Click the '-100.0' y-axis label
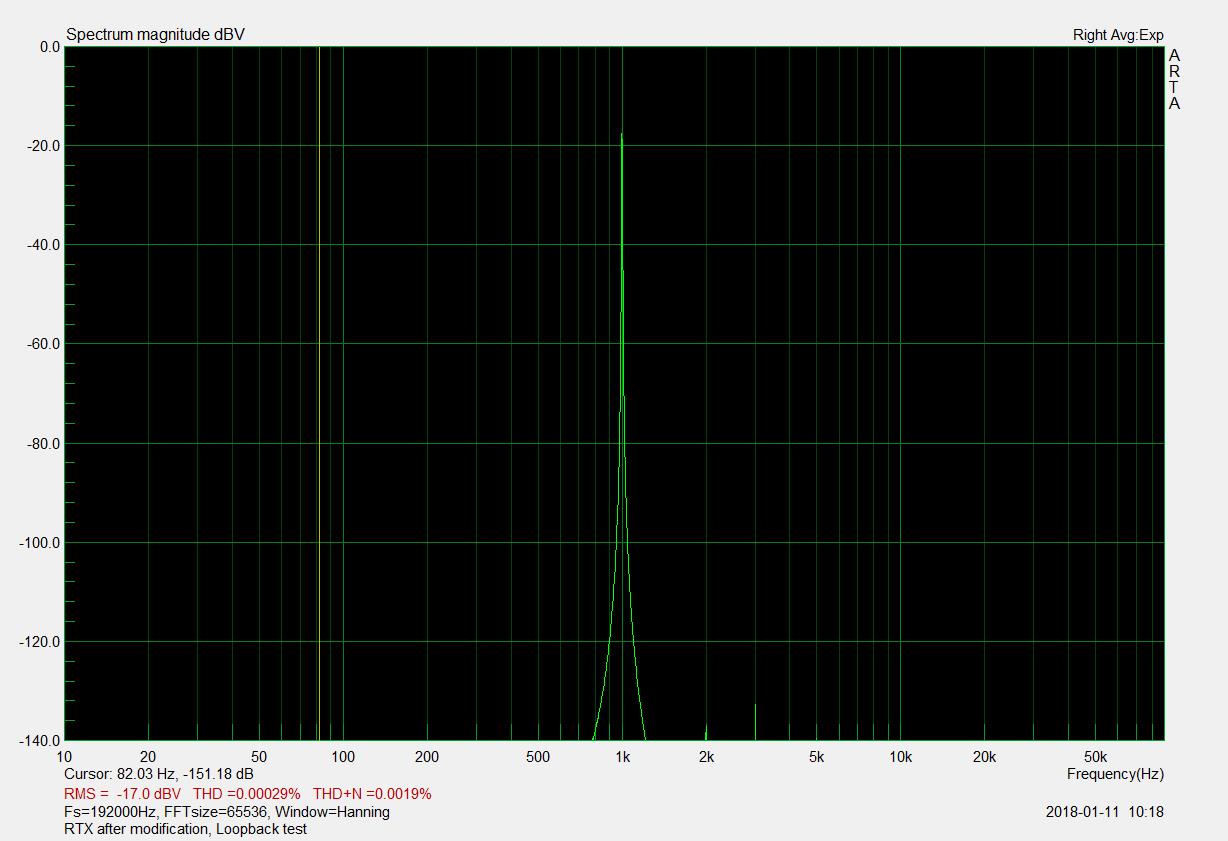 [x=40, y=543]
